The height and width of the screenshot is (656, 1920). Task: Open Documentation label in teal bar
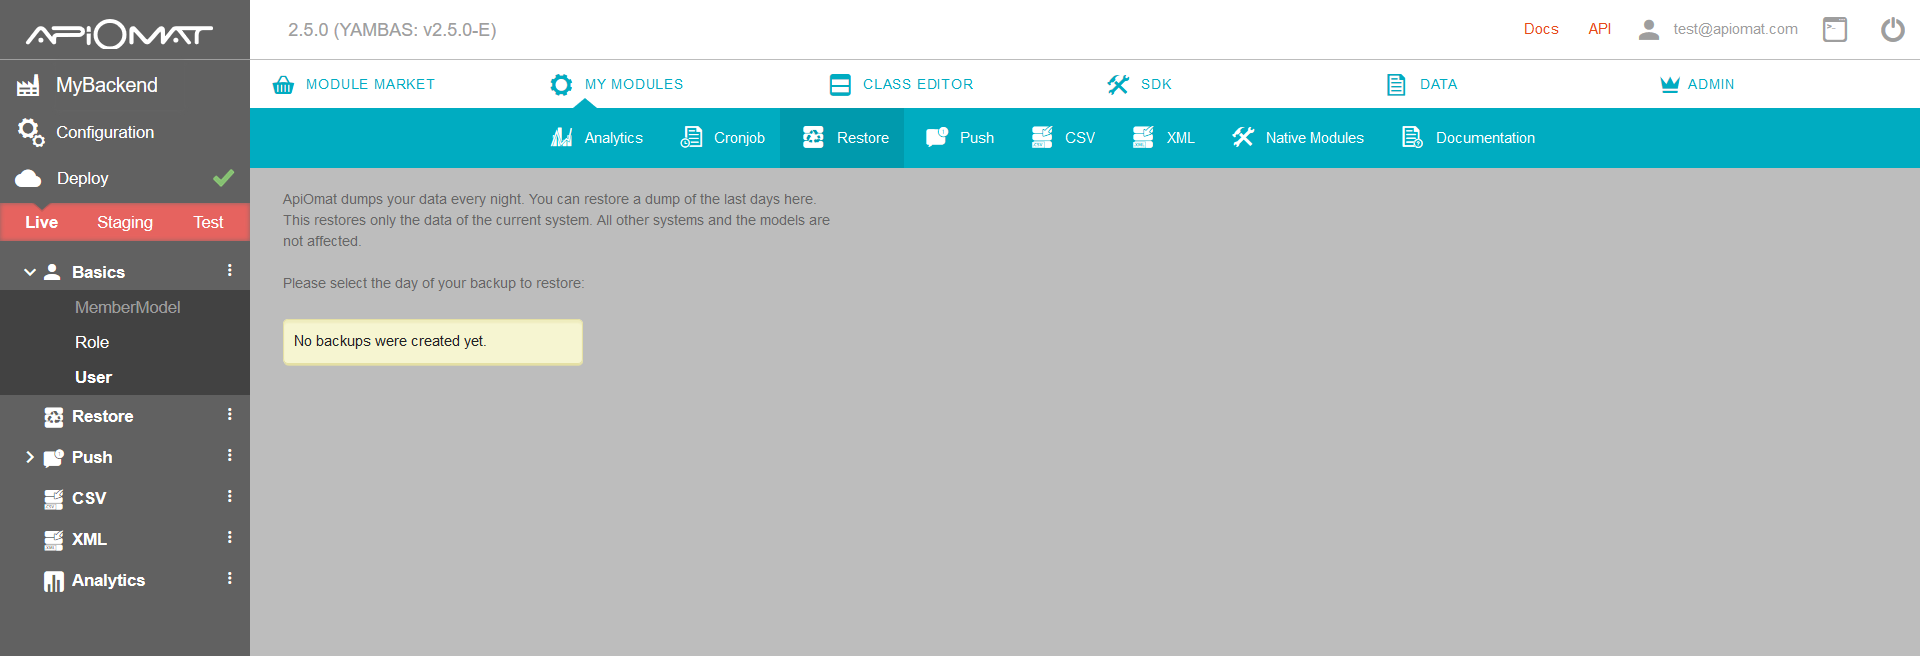tap(1485, 138)
